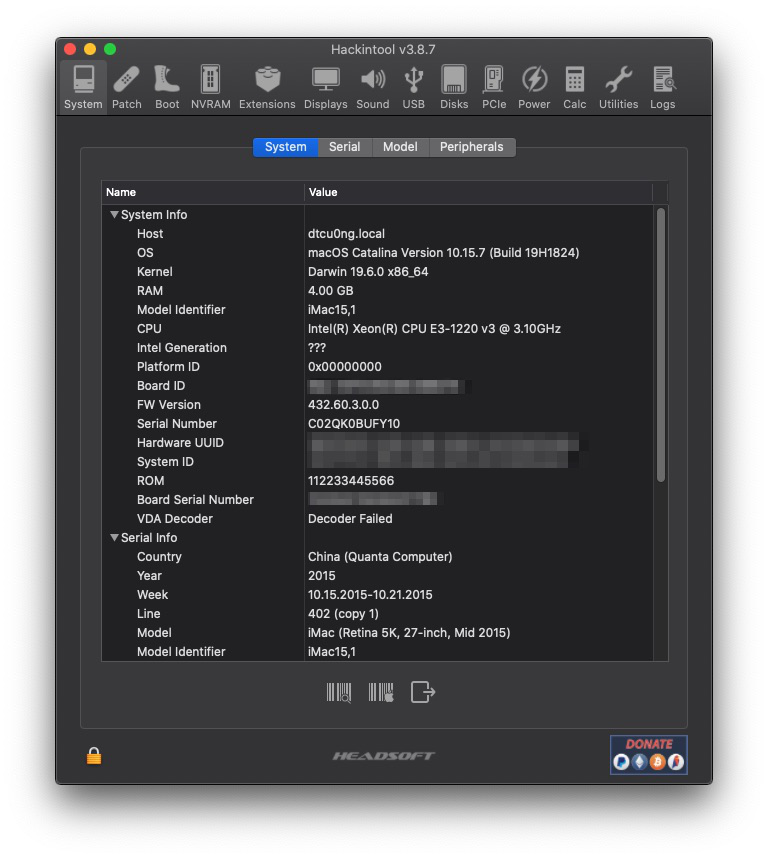Click the export arrow icon
The width and height of the screenshot is (768, 858).
(423, 692)
